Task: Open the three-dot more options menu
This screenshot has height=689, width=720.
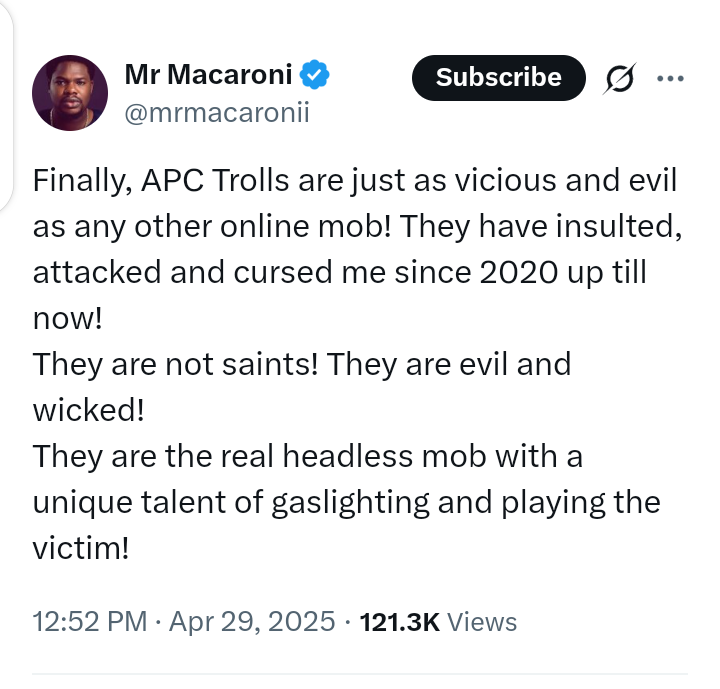Action: [x=669, y=79]
